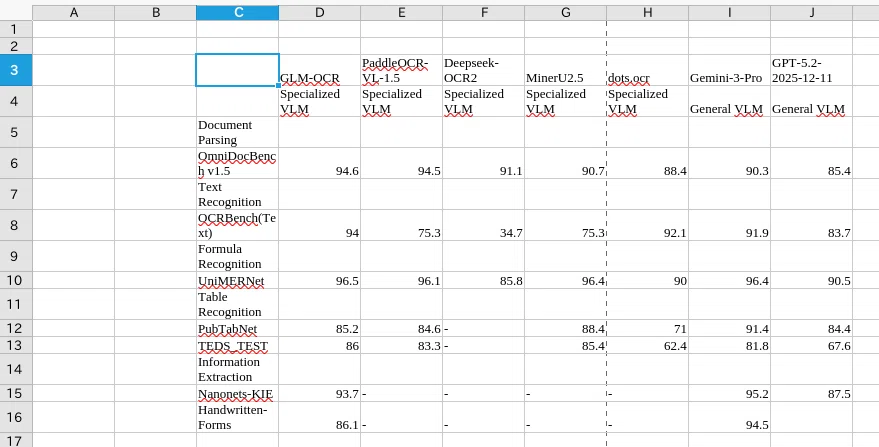Select the Gemini-3-Pro header cell
This screenshot has height=447, width=879.
point(729,70)
